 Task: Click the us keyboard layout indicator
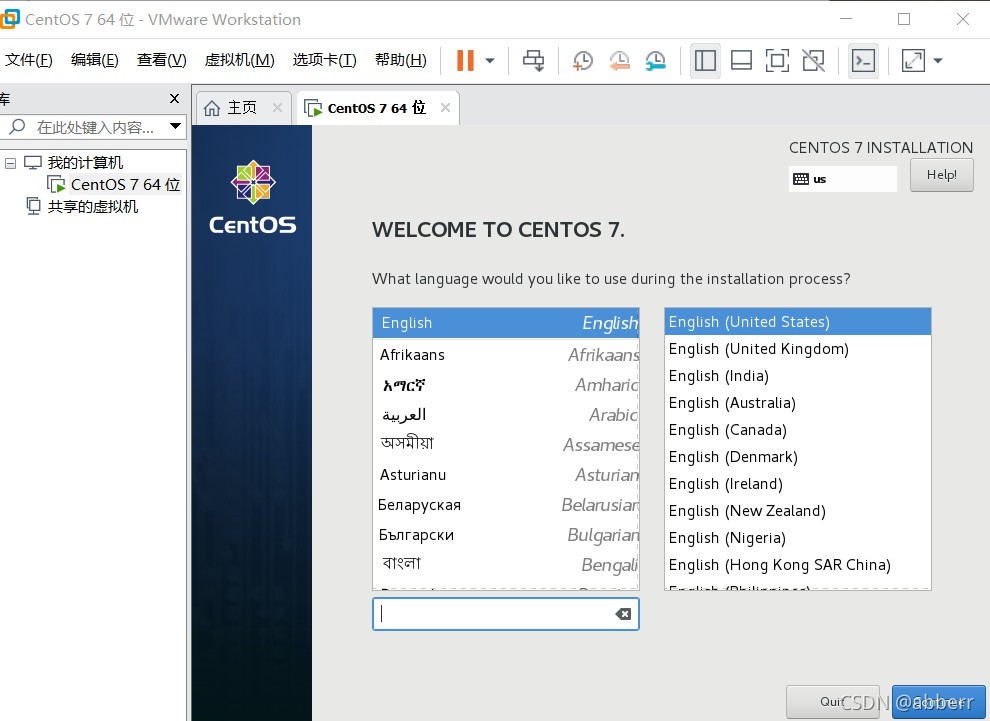(842, 179)
